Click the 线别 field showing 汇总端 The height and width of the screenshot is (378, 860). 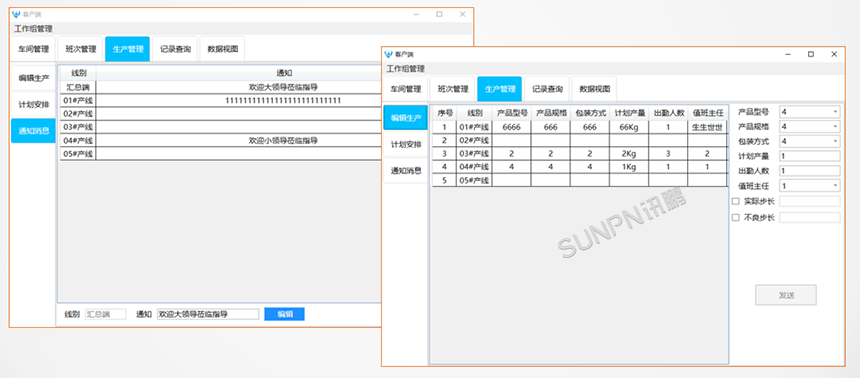pyautogui.click(x=106, y=314)
